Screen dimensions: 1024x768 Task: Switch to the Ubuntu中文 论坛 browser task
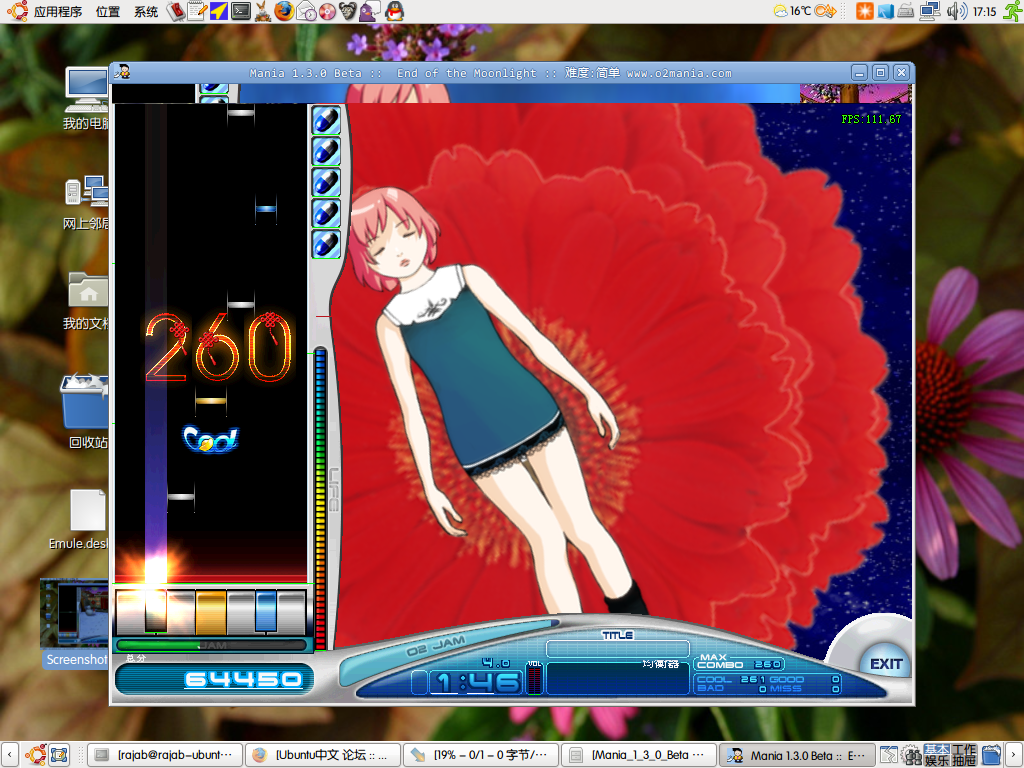pos(323,755)
